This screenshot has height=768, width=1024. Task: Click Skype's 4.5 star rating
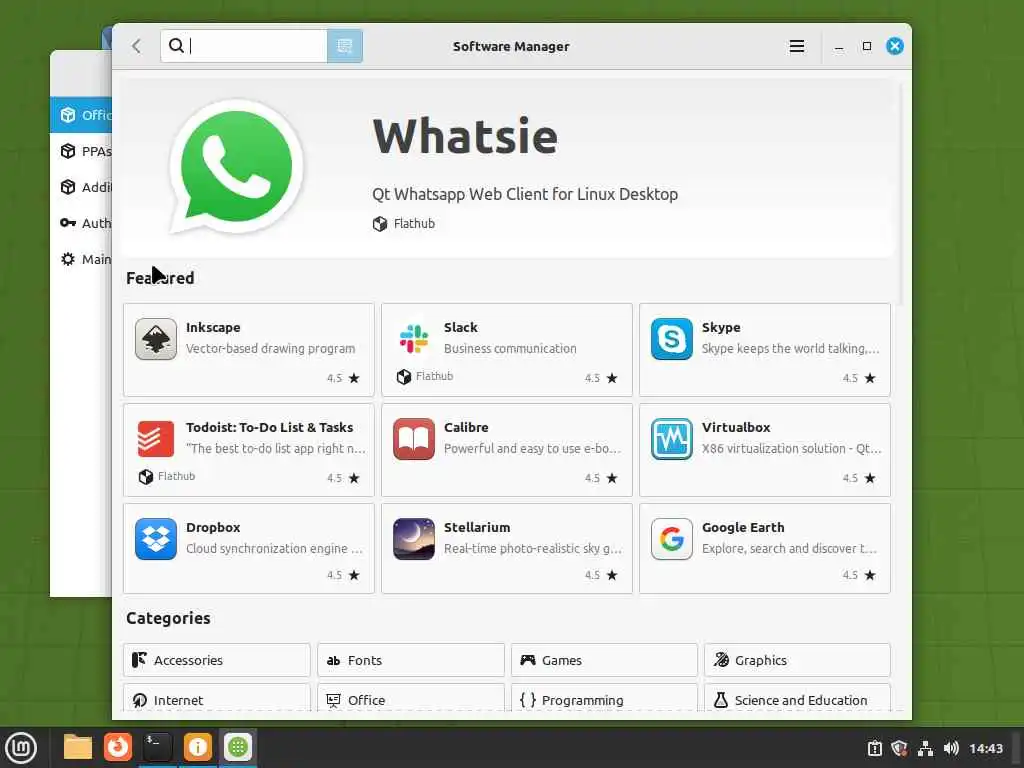[x=859, y=378]
